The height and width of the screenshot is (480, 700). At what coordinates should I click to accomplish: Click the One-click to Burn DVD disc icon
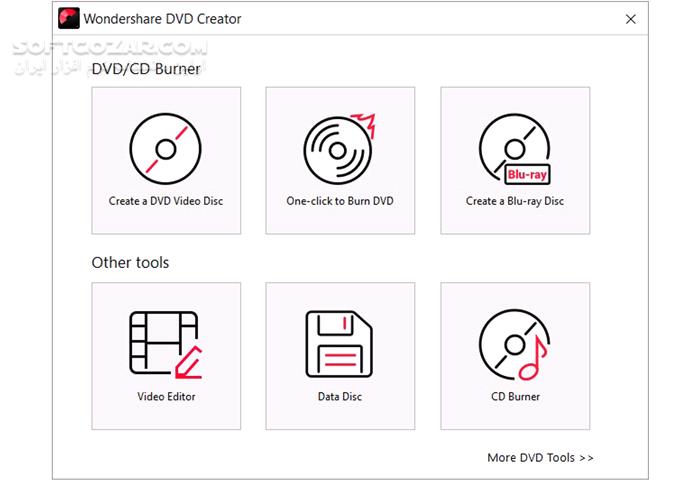pos(339,149)
